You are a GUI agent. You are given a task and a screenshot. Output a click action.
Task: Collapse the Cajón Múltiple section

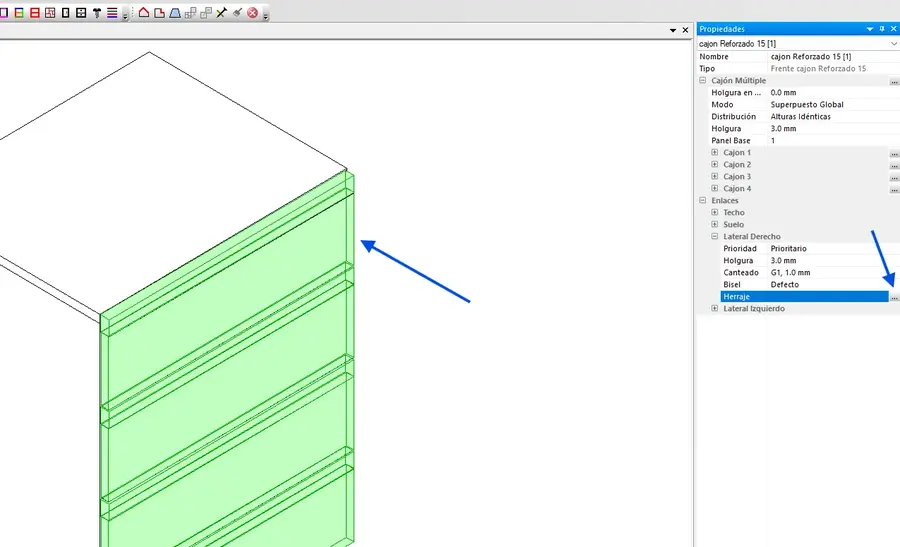(703, 81)
